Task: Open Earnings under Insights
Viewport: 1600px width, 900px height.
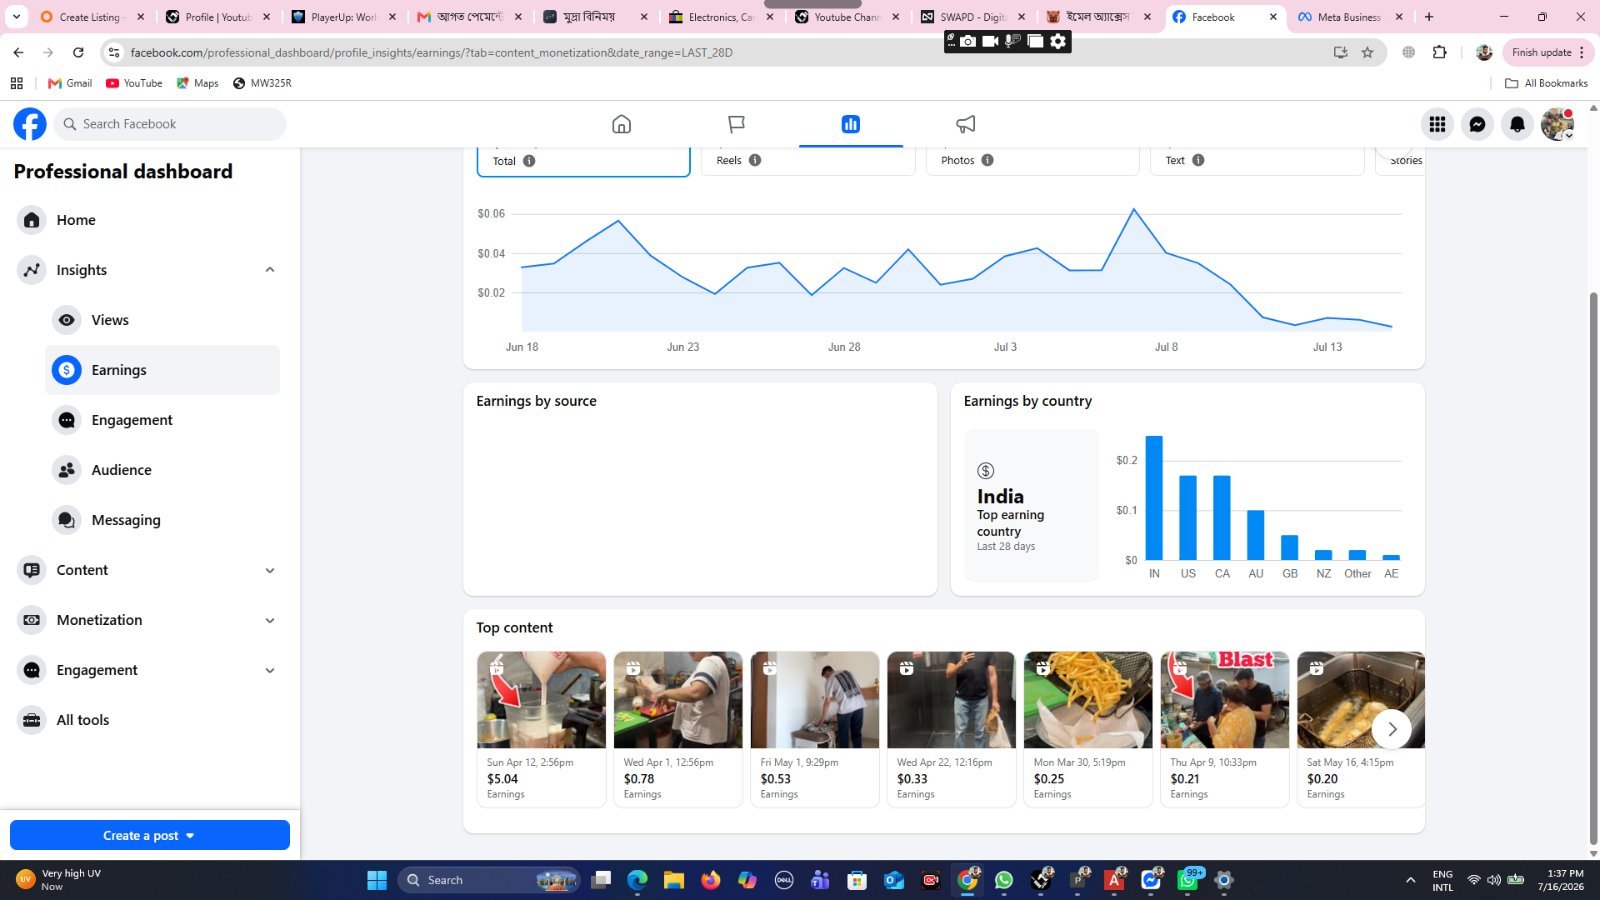Action: 162,370
